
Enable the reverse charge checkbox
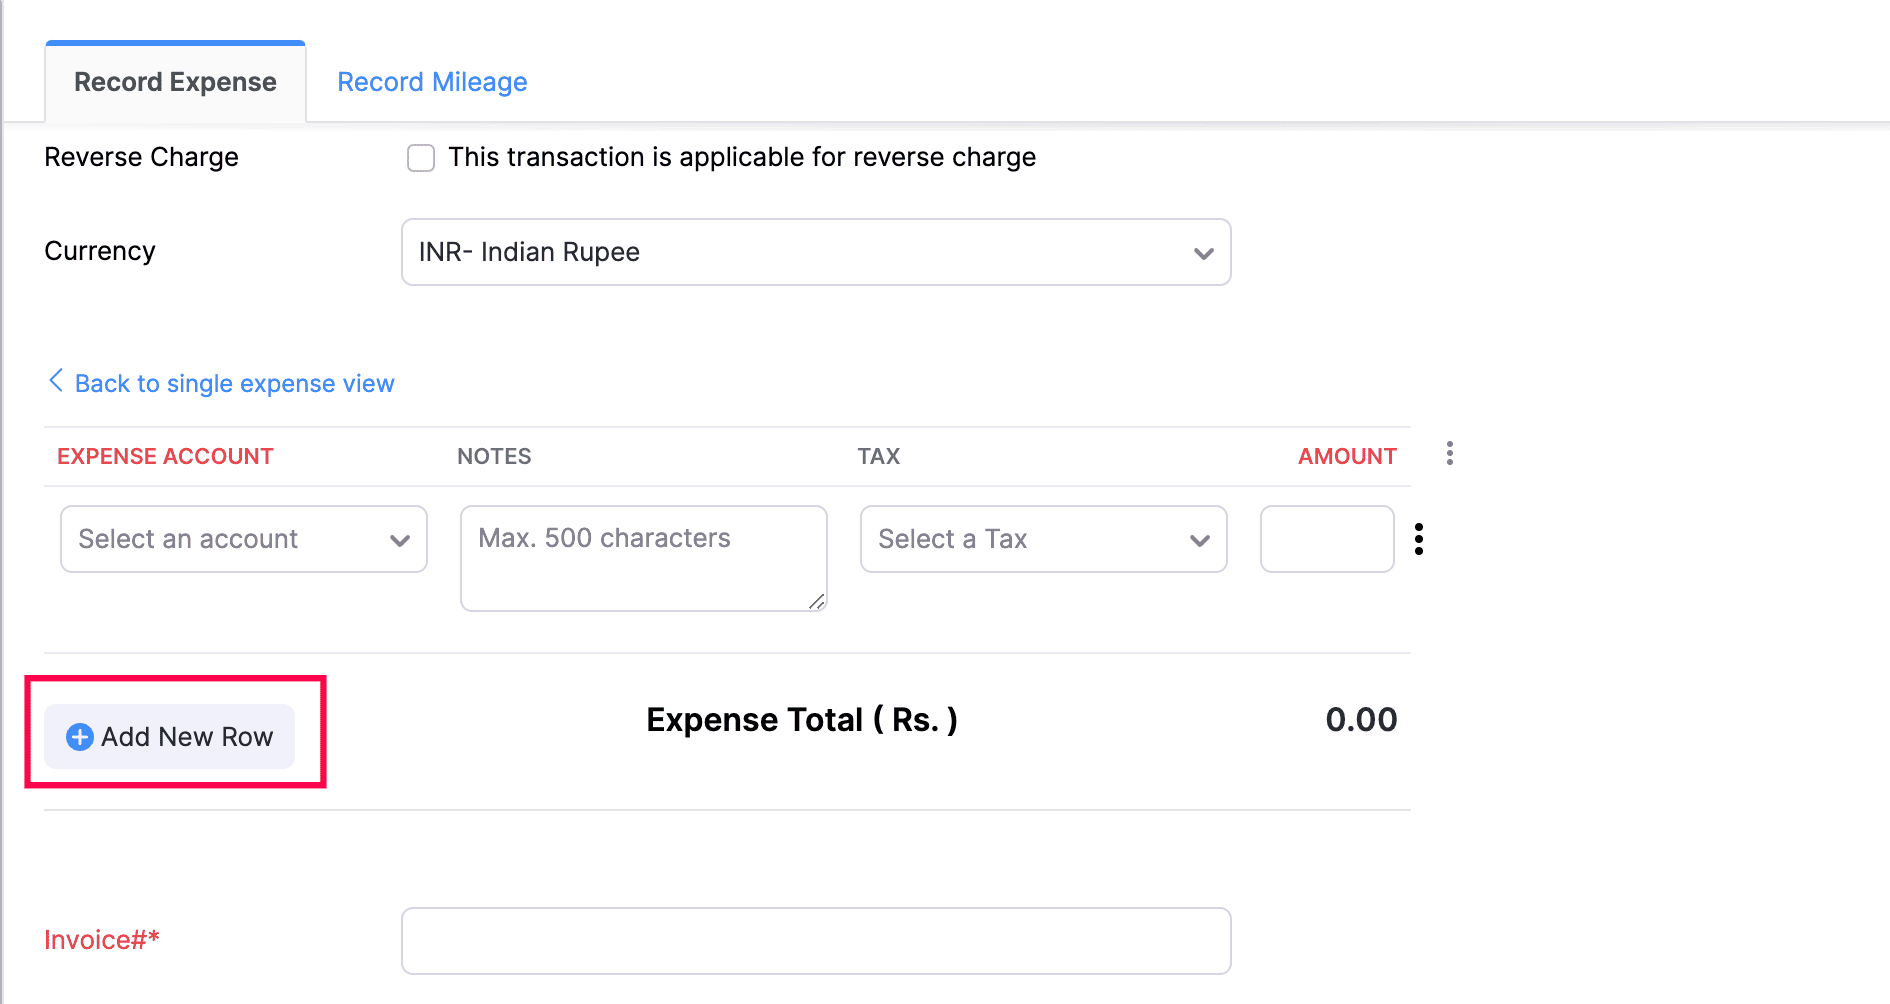pyautogui.click(x=421, y=158)
